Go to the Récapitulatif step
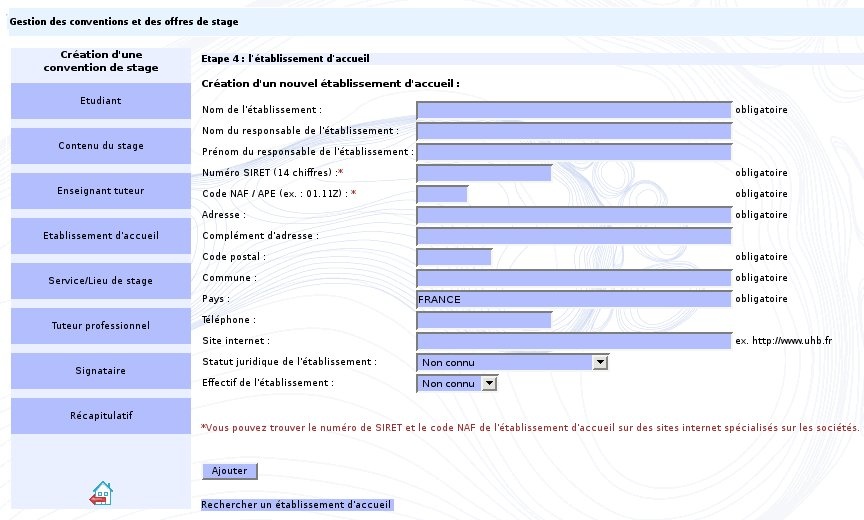Viewport: 864px width, 520px height. [100, 416]
